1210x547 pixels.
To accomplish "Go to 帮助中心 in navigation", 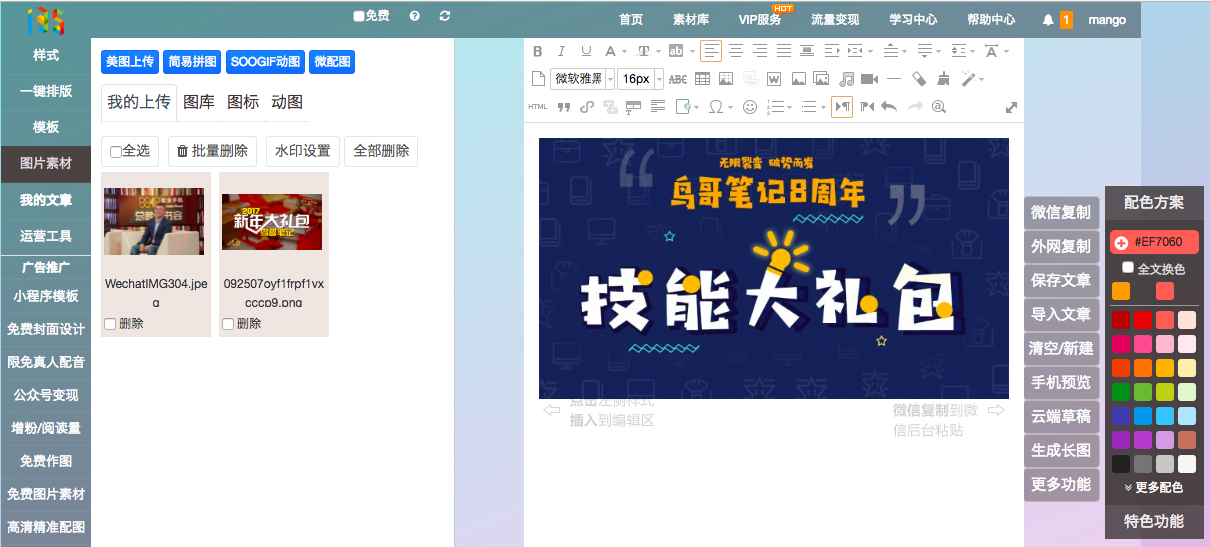I will click(x=991, y=19).
